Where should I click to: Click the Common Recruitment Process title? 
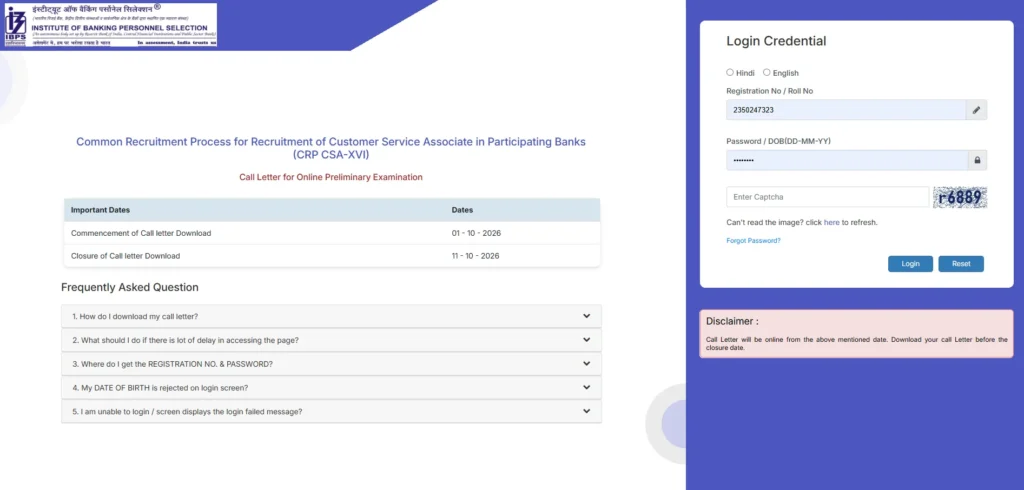pos(331,148)
